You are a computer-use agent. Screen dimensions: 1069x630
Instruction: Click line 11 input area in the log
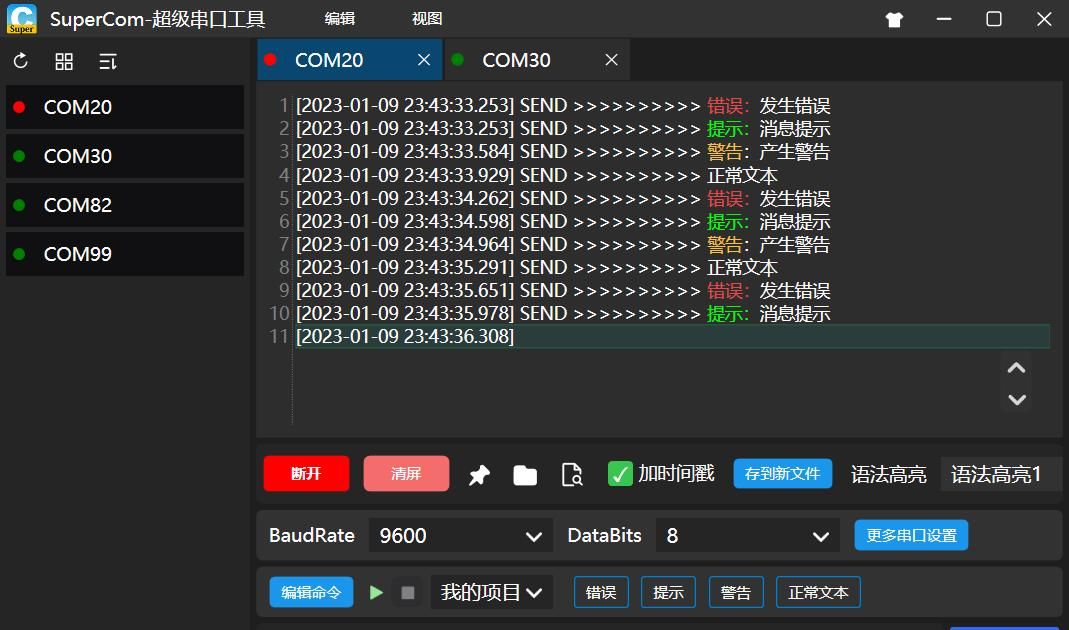click(x=670, y=336)
